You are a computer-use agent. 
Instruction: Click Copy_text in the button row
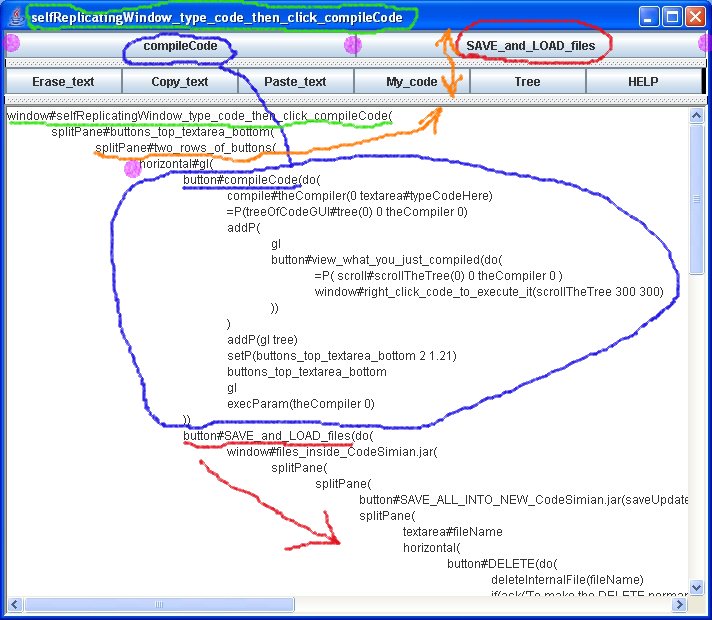pyautogui.click(x=180, y=82)
